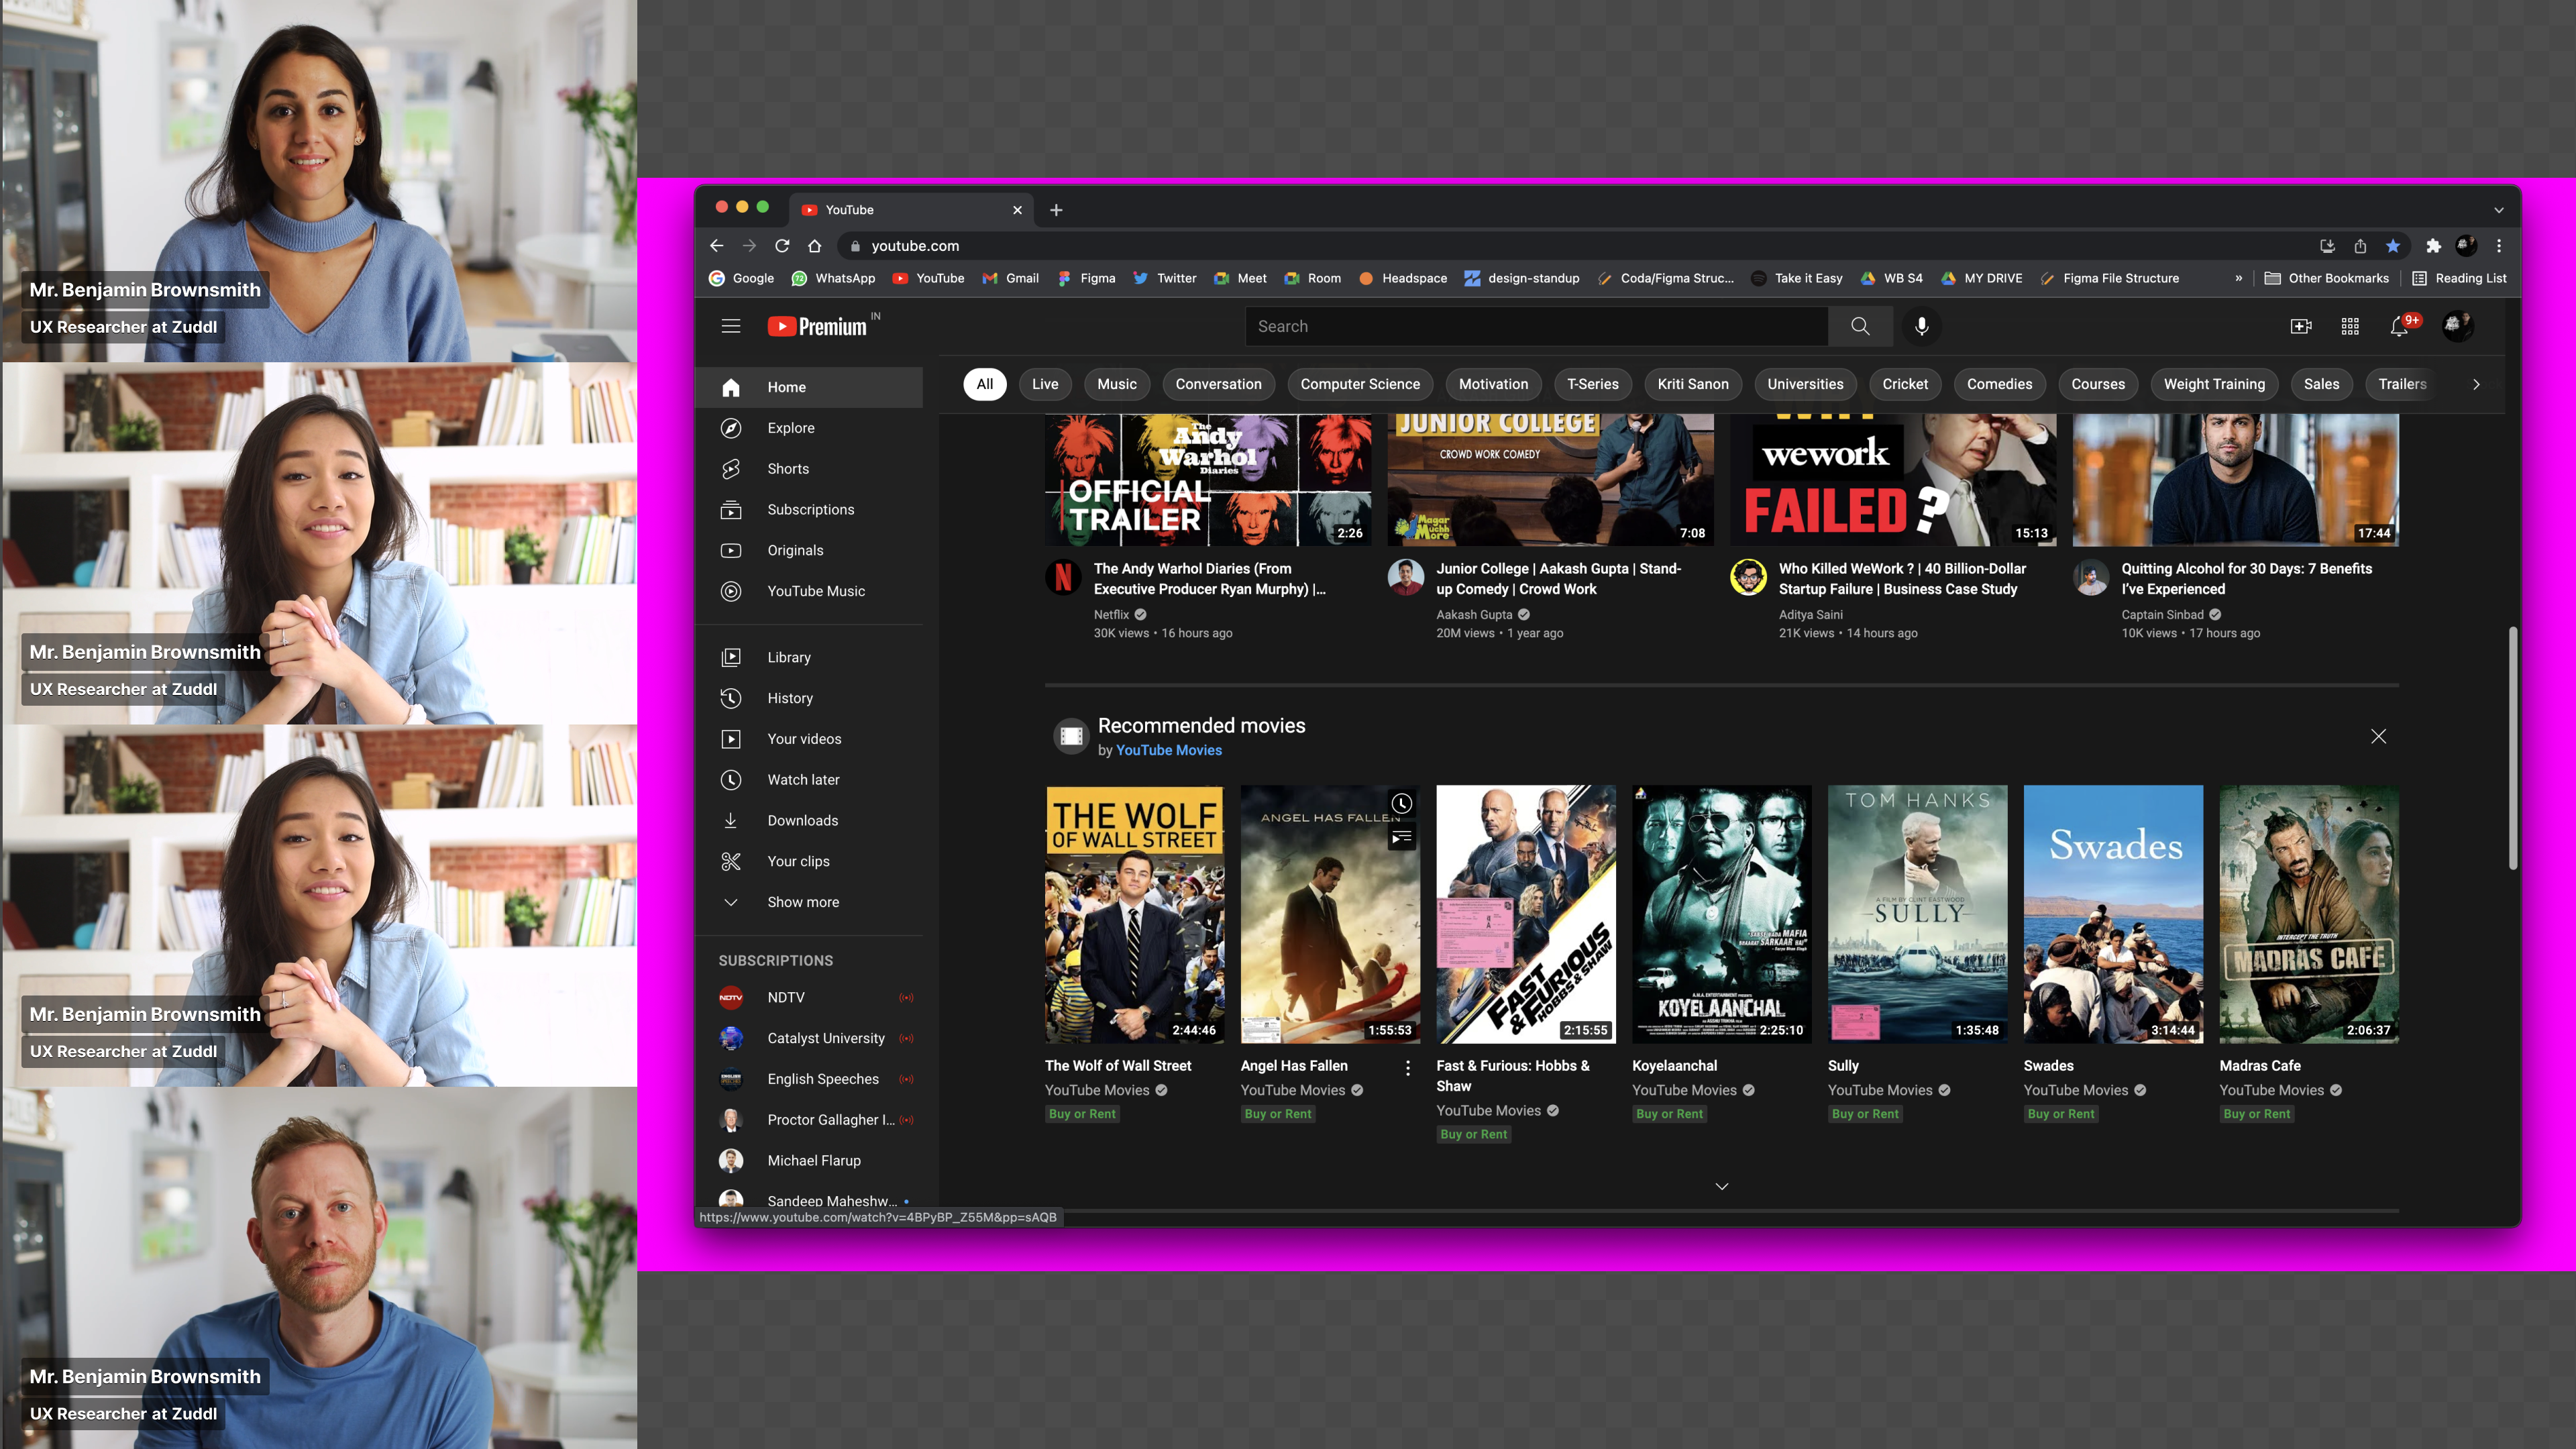The image size is (2576, 1449).
Task: Select the Computer Science filter chip
Action: coord(1359,384)
